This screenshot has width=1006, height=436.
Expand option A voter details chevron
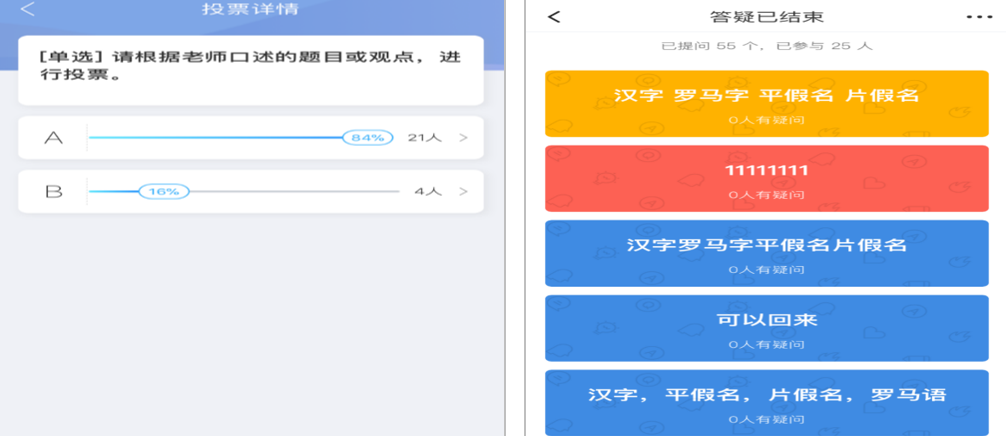(463, 138)
